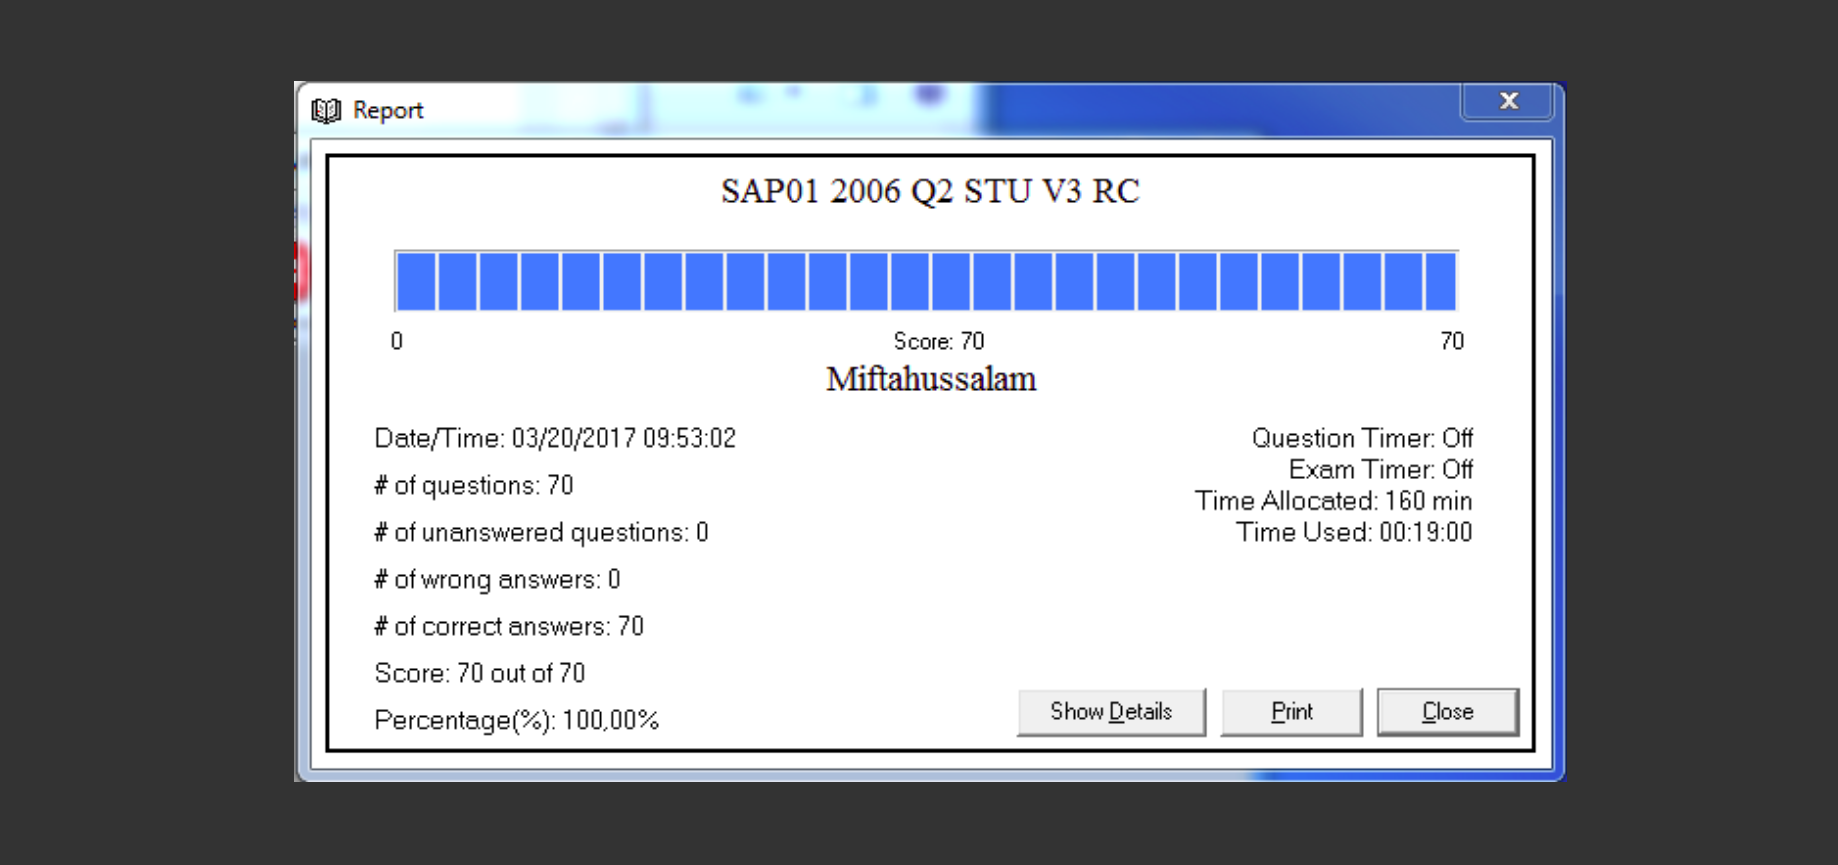
Task: Click the '# of questions: 70' text
Action: click(x=473, y=486)
